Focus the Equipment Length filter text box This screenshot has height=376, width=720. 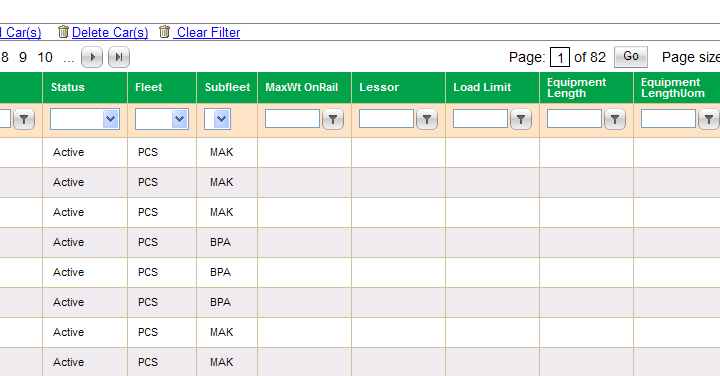[x=574, y=118]
